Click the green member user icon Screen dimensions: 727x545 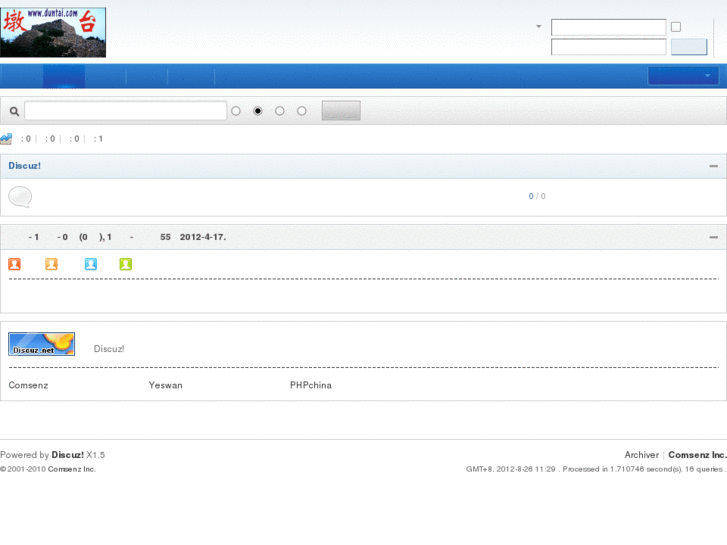click(x=126, y=264)
